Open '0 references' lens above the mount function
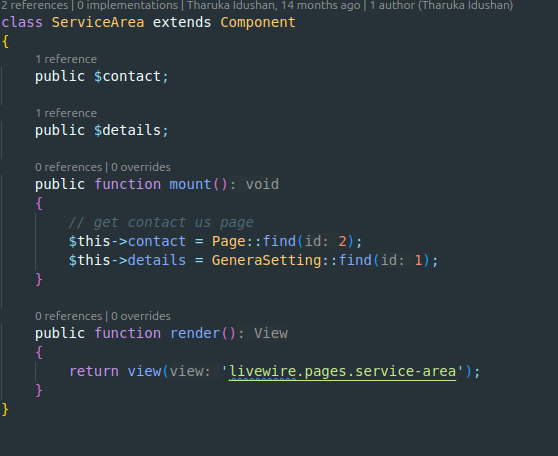The height and width of the screenshot is (456, 558). coord(69,167)
